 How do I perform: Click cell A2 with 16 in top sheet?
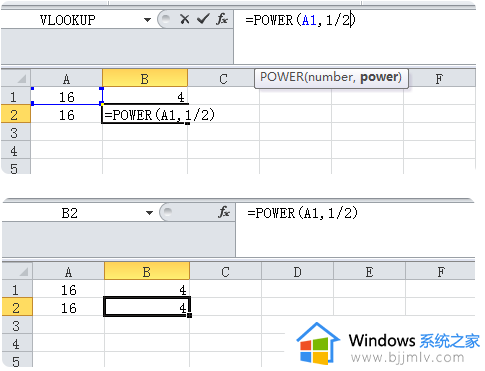click(x=67, y=115)
